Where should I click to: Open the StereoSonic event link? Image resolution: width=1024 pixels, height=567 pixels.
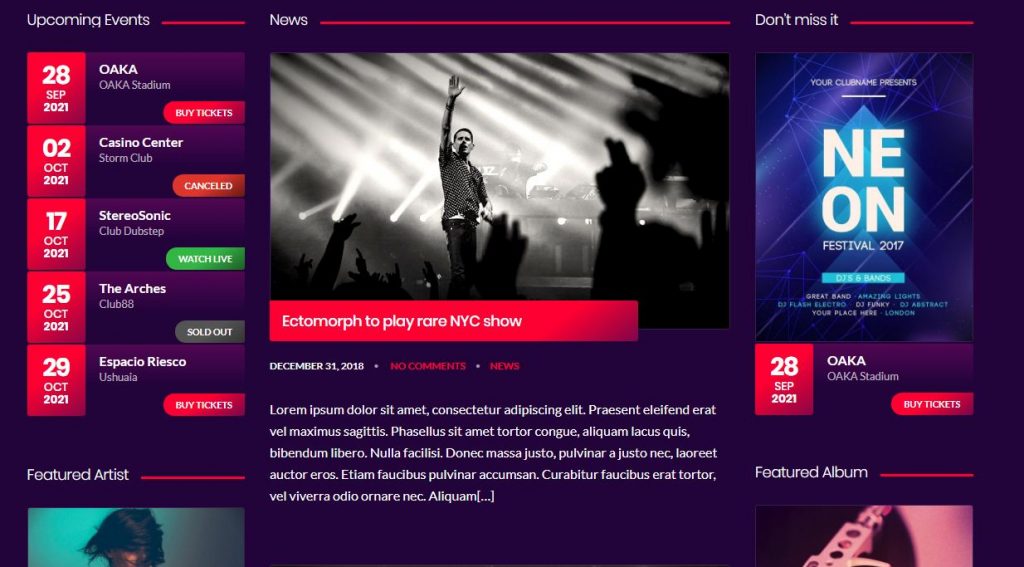tap(135, 216)
